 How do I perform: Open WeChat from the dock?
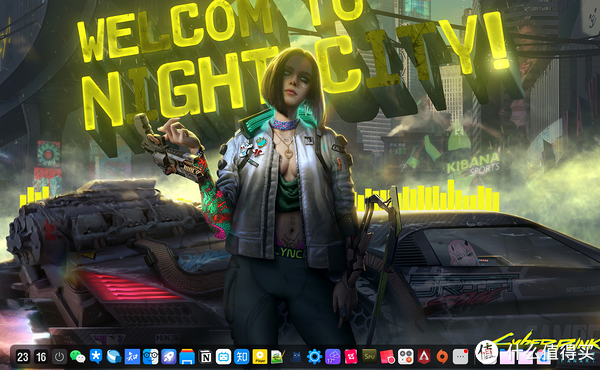[77, 357]
